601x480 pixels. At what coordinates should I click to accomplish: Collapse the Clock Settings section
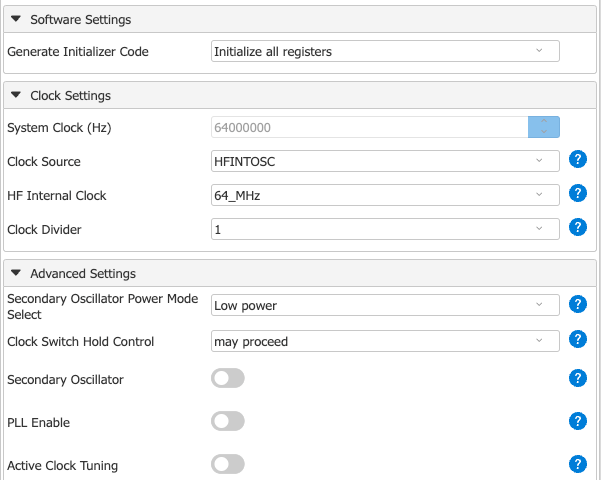[16, 96]
